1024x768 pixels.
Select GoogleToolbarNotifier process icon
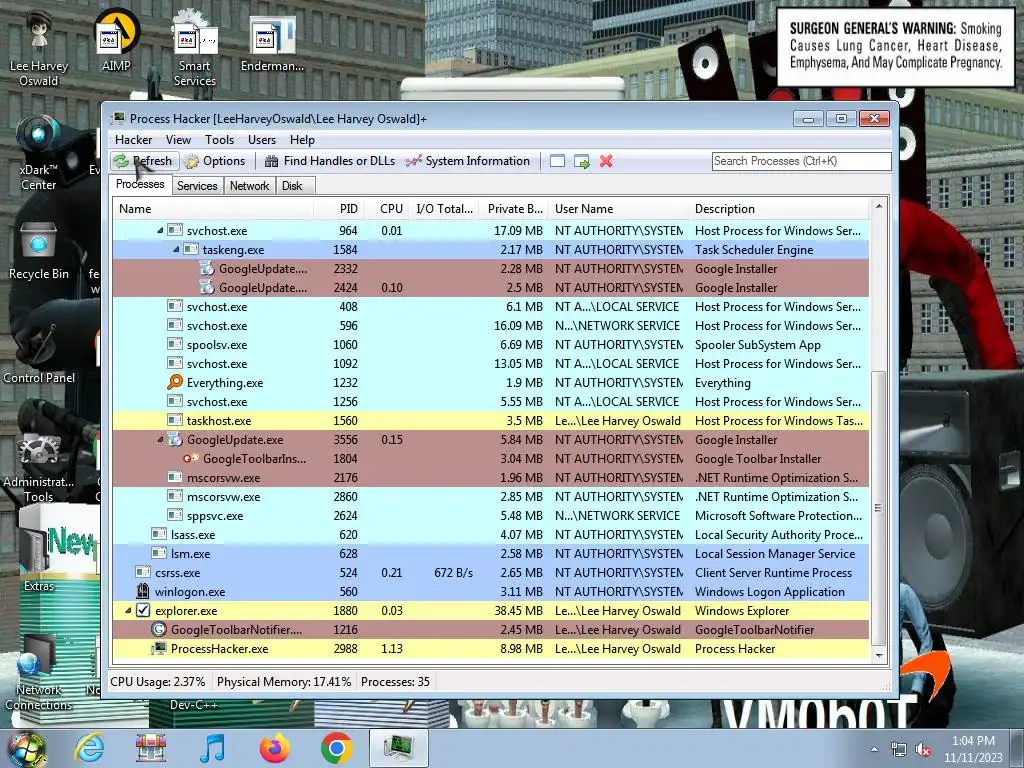coord(159,630)
